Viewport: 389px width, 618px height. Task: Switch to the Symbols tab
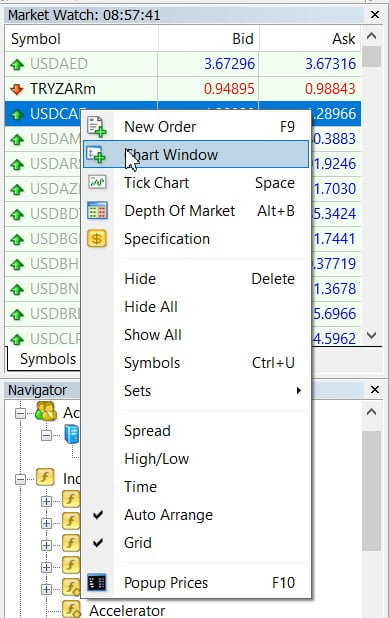click(48, 359)
